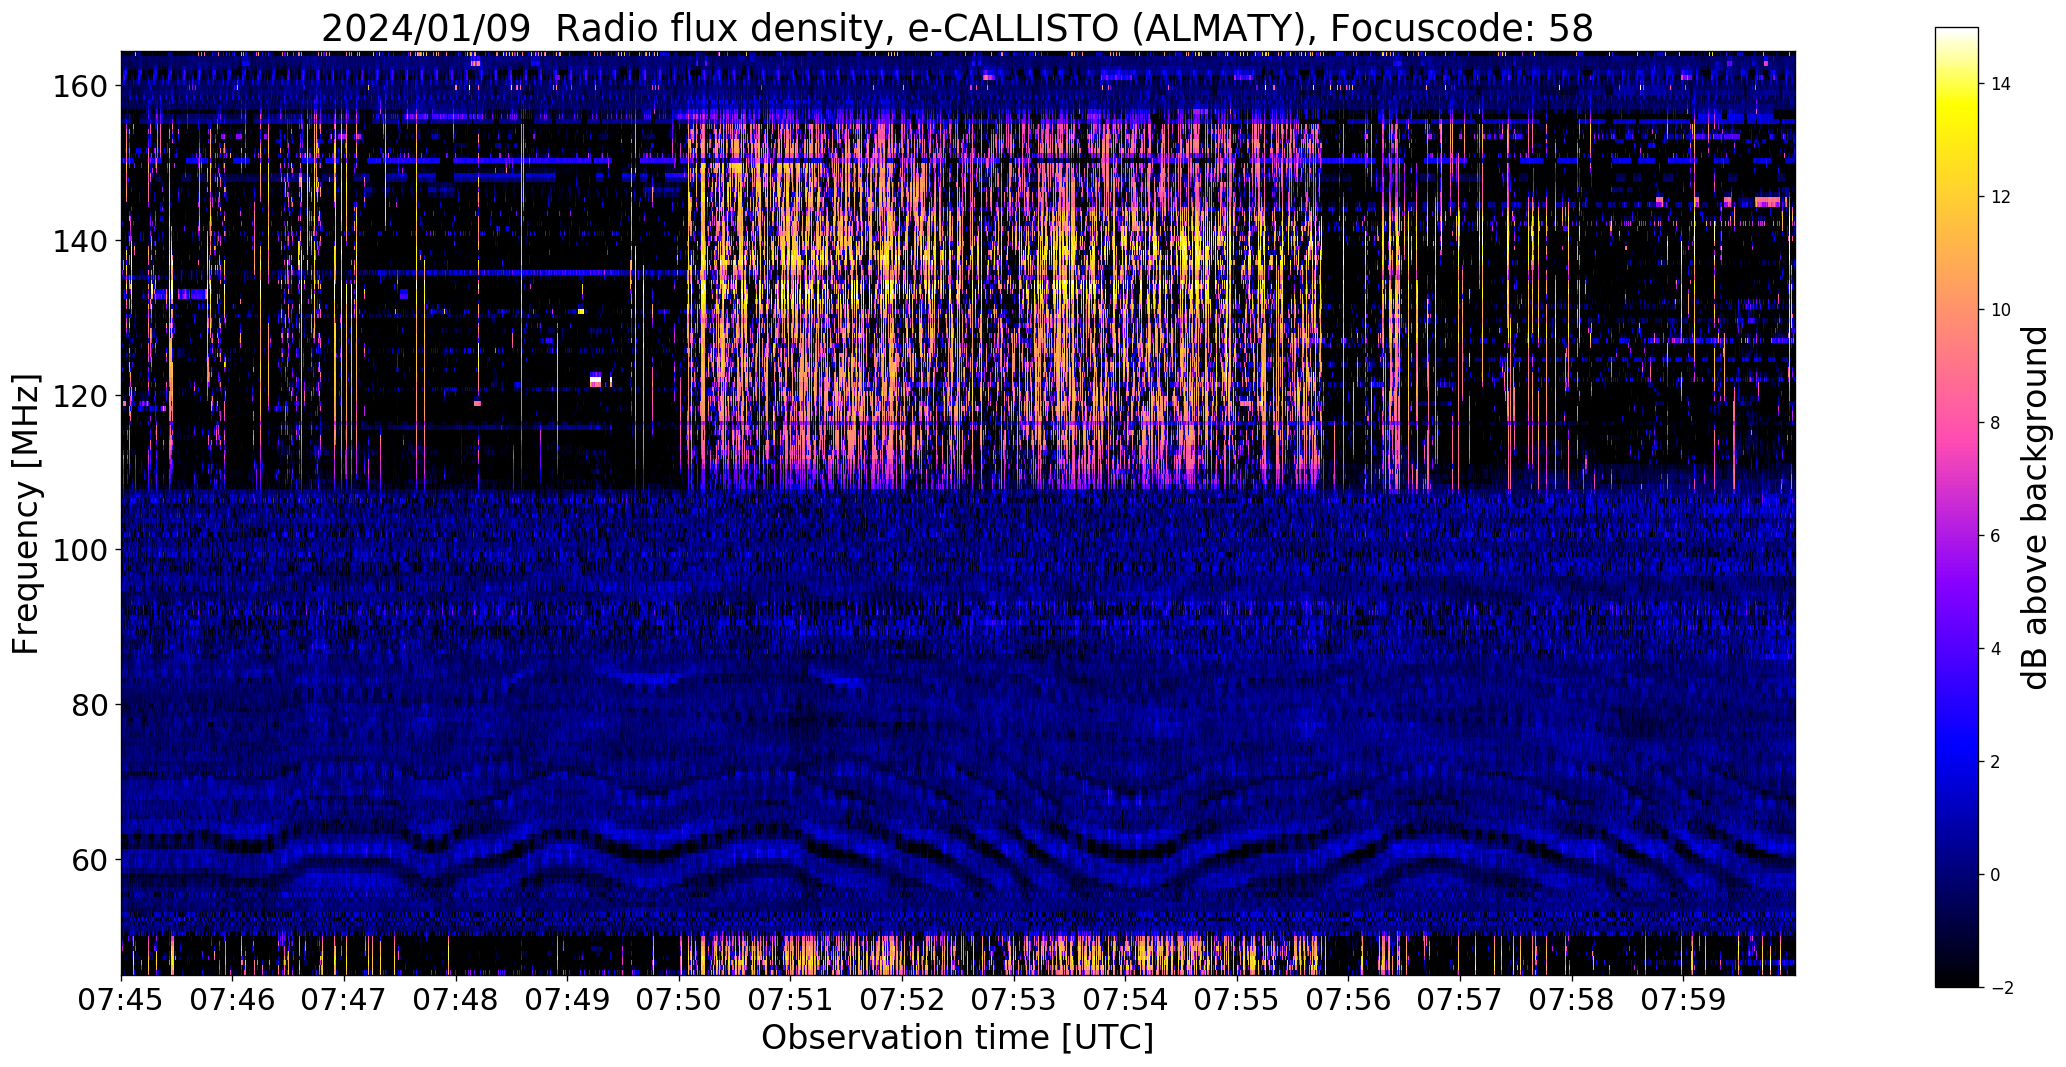Screen dimensions: 2066x1067
Task: Click the 07:55 time tick label
Action: coord(1237,998)
